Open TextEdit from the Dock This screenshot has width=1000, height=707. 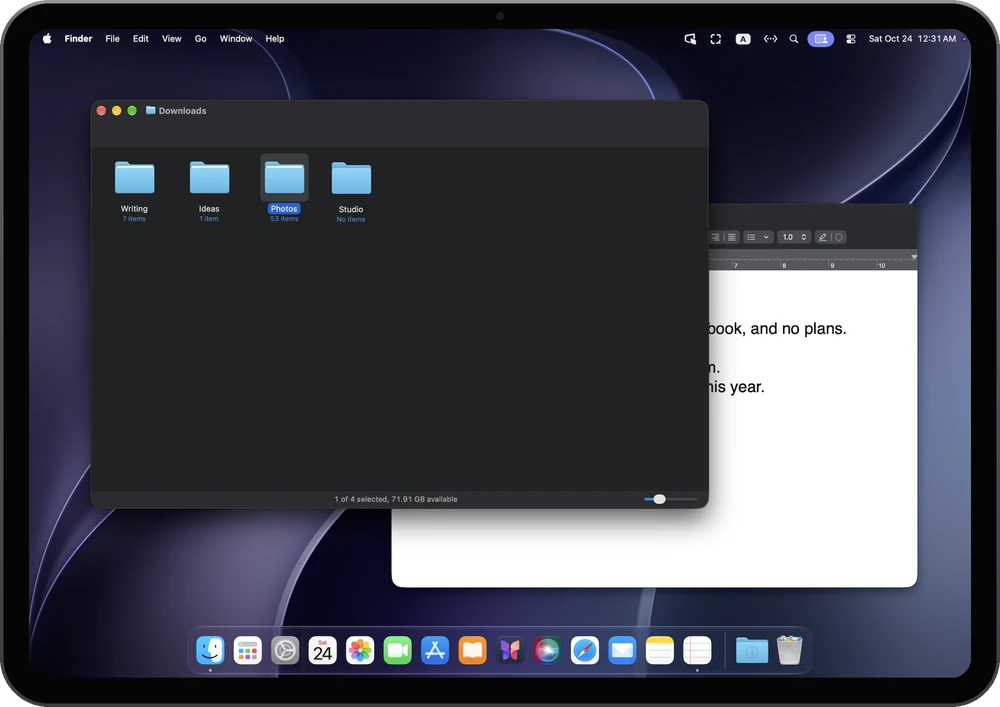697,650
